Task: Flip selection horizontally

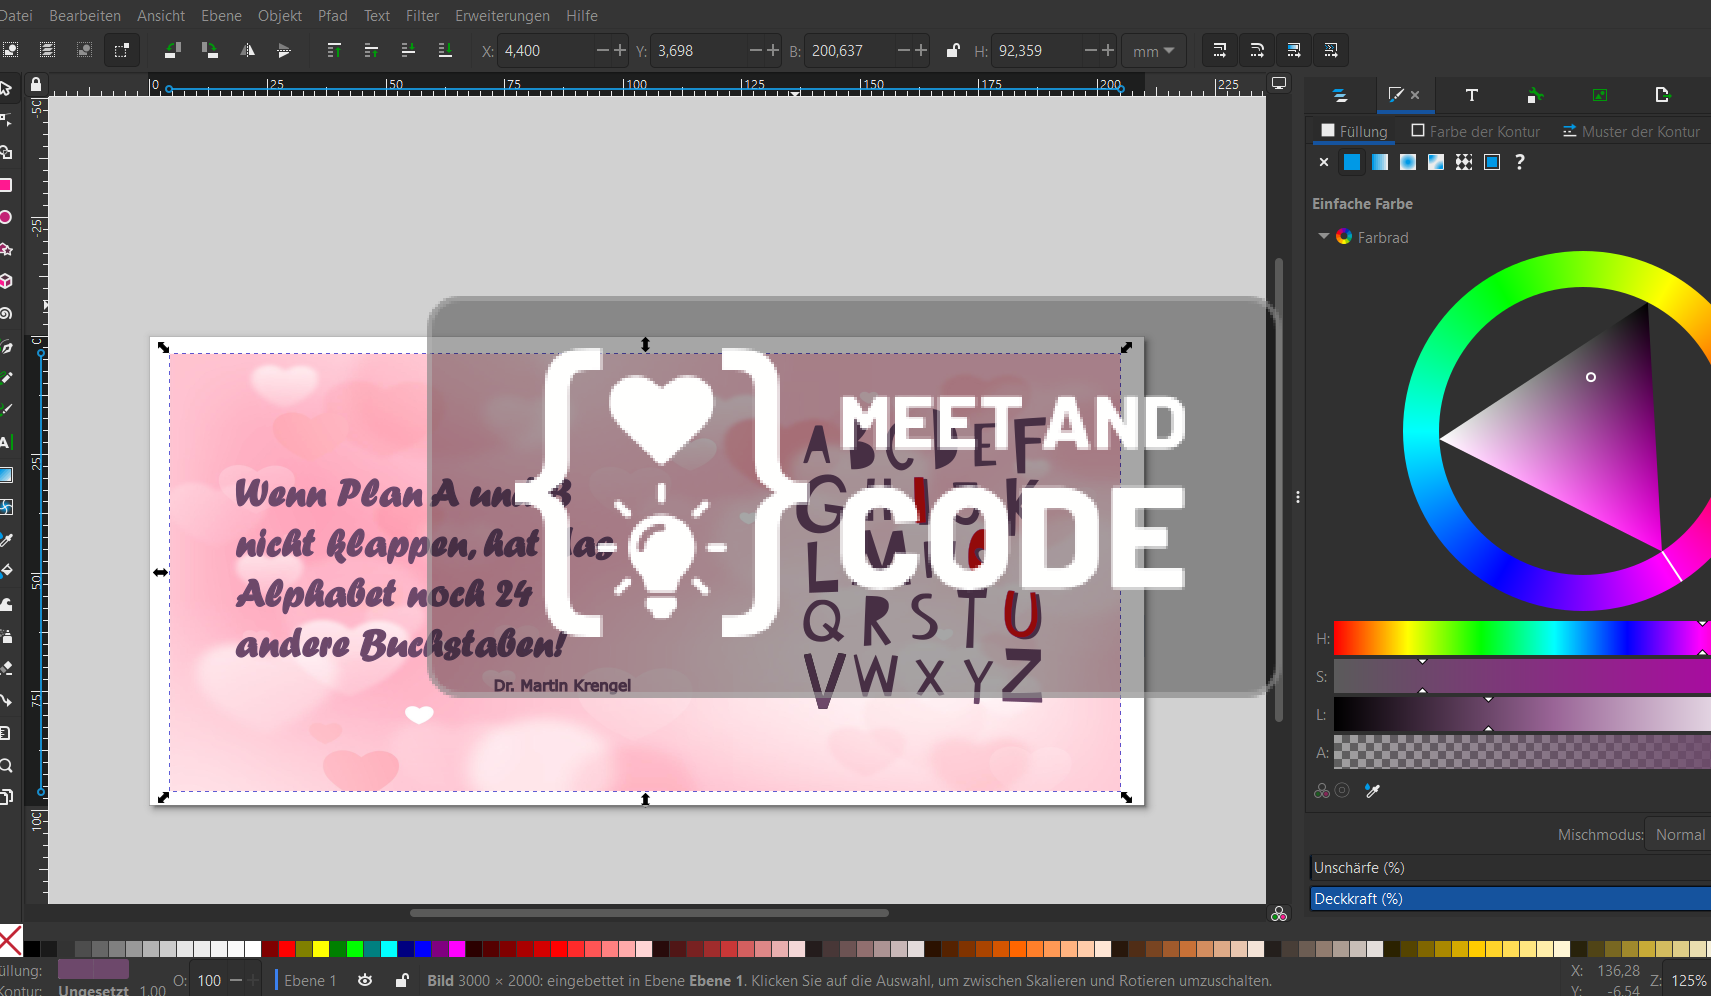Action: click(247, 50)
